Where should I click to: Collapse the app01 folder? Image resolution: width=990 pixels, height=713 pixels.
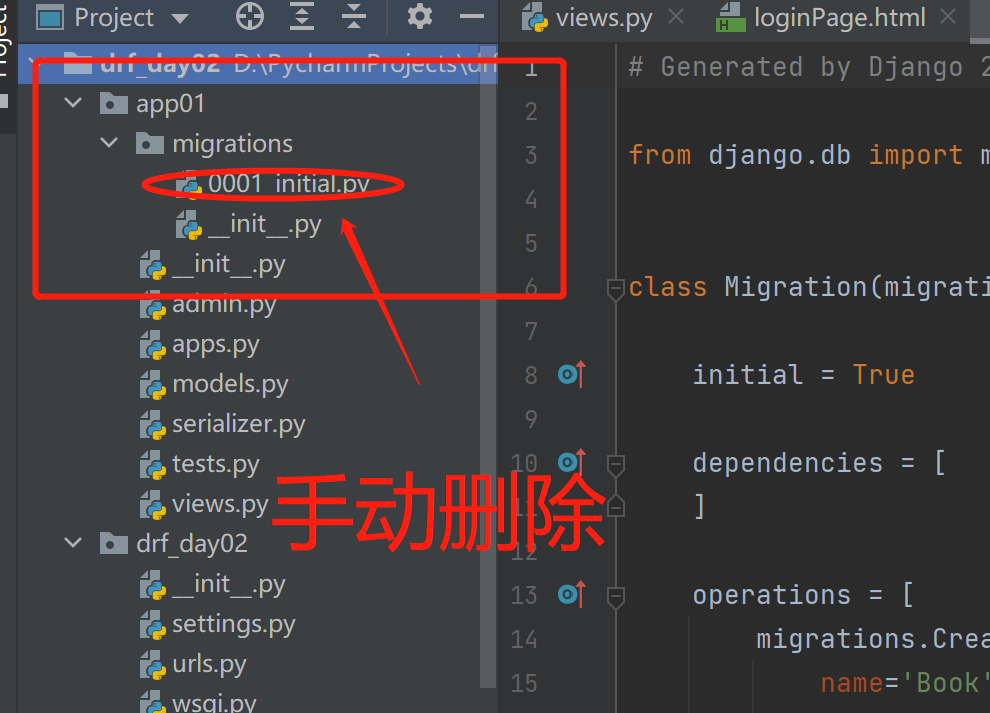[x=73, y=103]
